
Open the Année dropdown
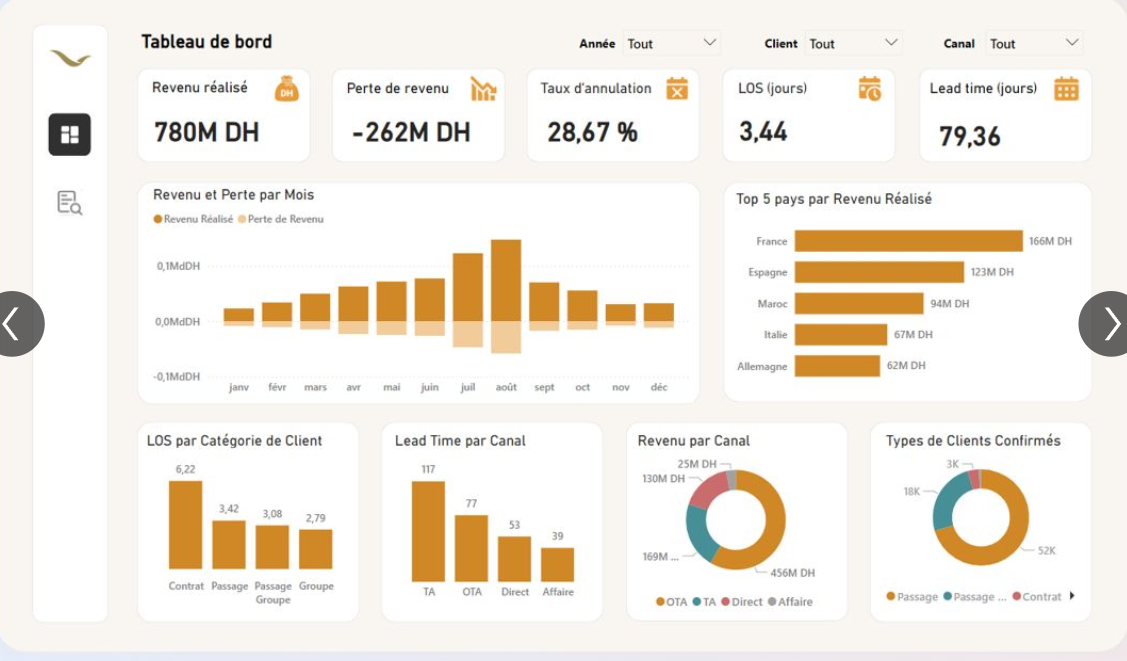[671, 43]
